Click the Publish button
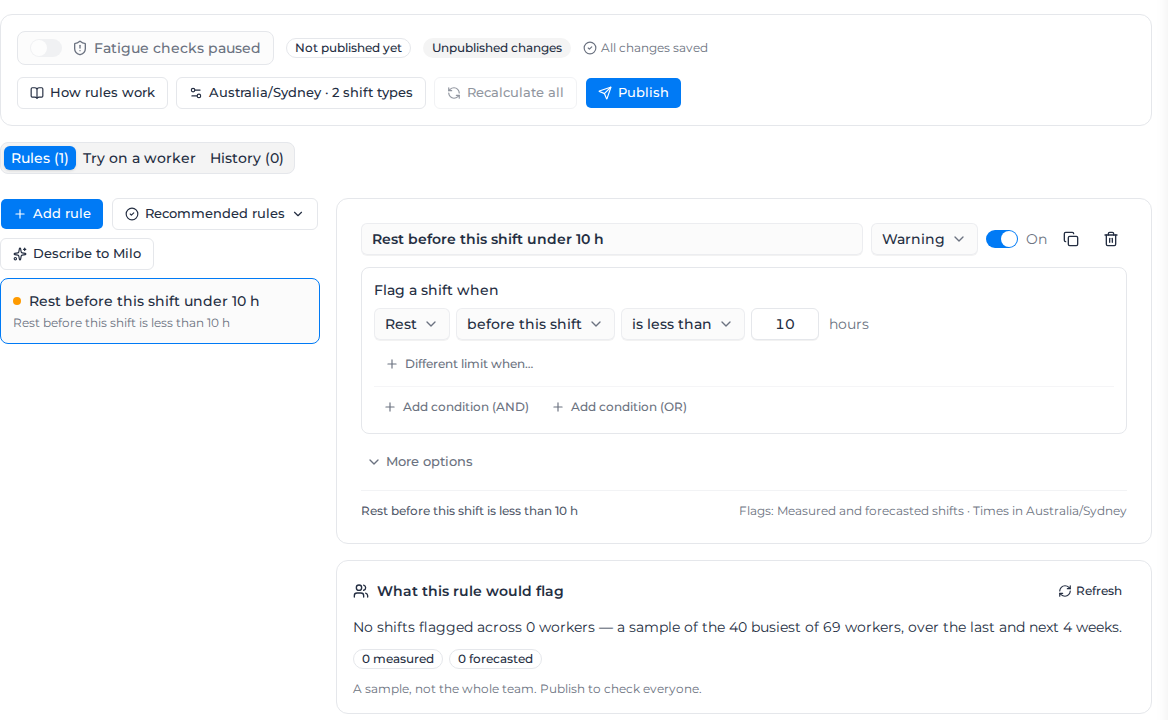Image resolution: width=1168 pixels, height=720 pixels. [633, 93]
